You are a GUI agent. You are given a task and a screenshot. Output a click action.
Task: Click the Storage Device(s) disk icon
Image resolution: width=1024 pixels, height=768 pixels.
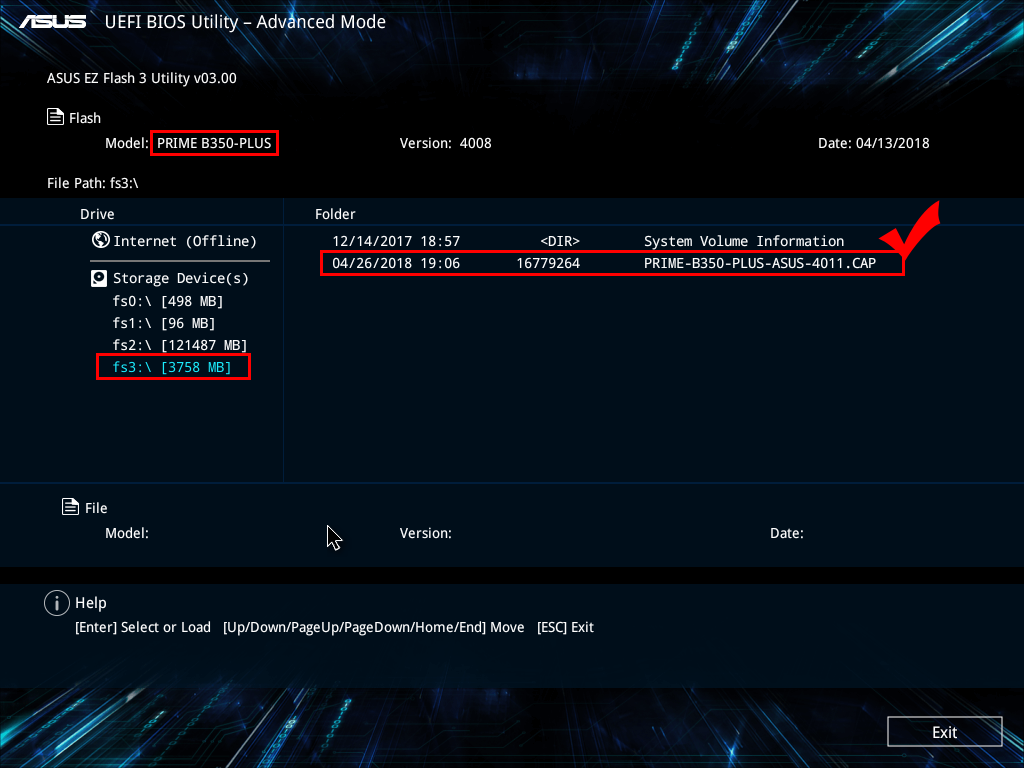point(99,279)
